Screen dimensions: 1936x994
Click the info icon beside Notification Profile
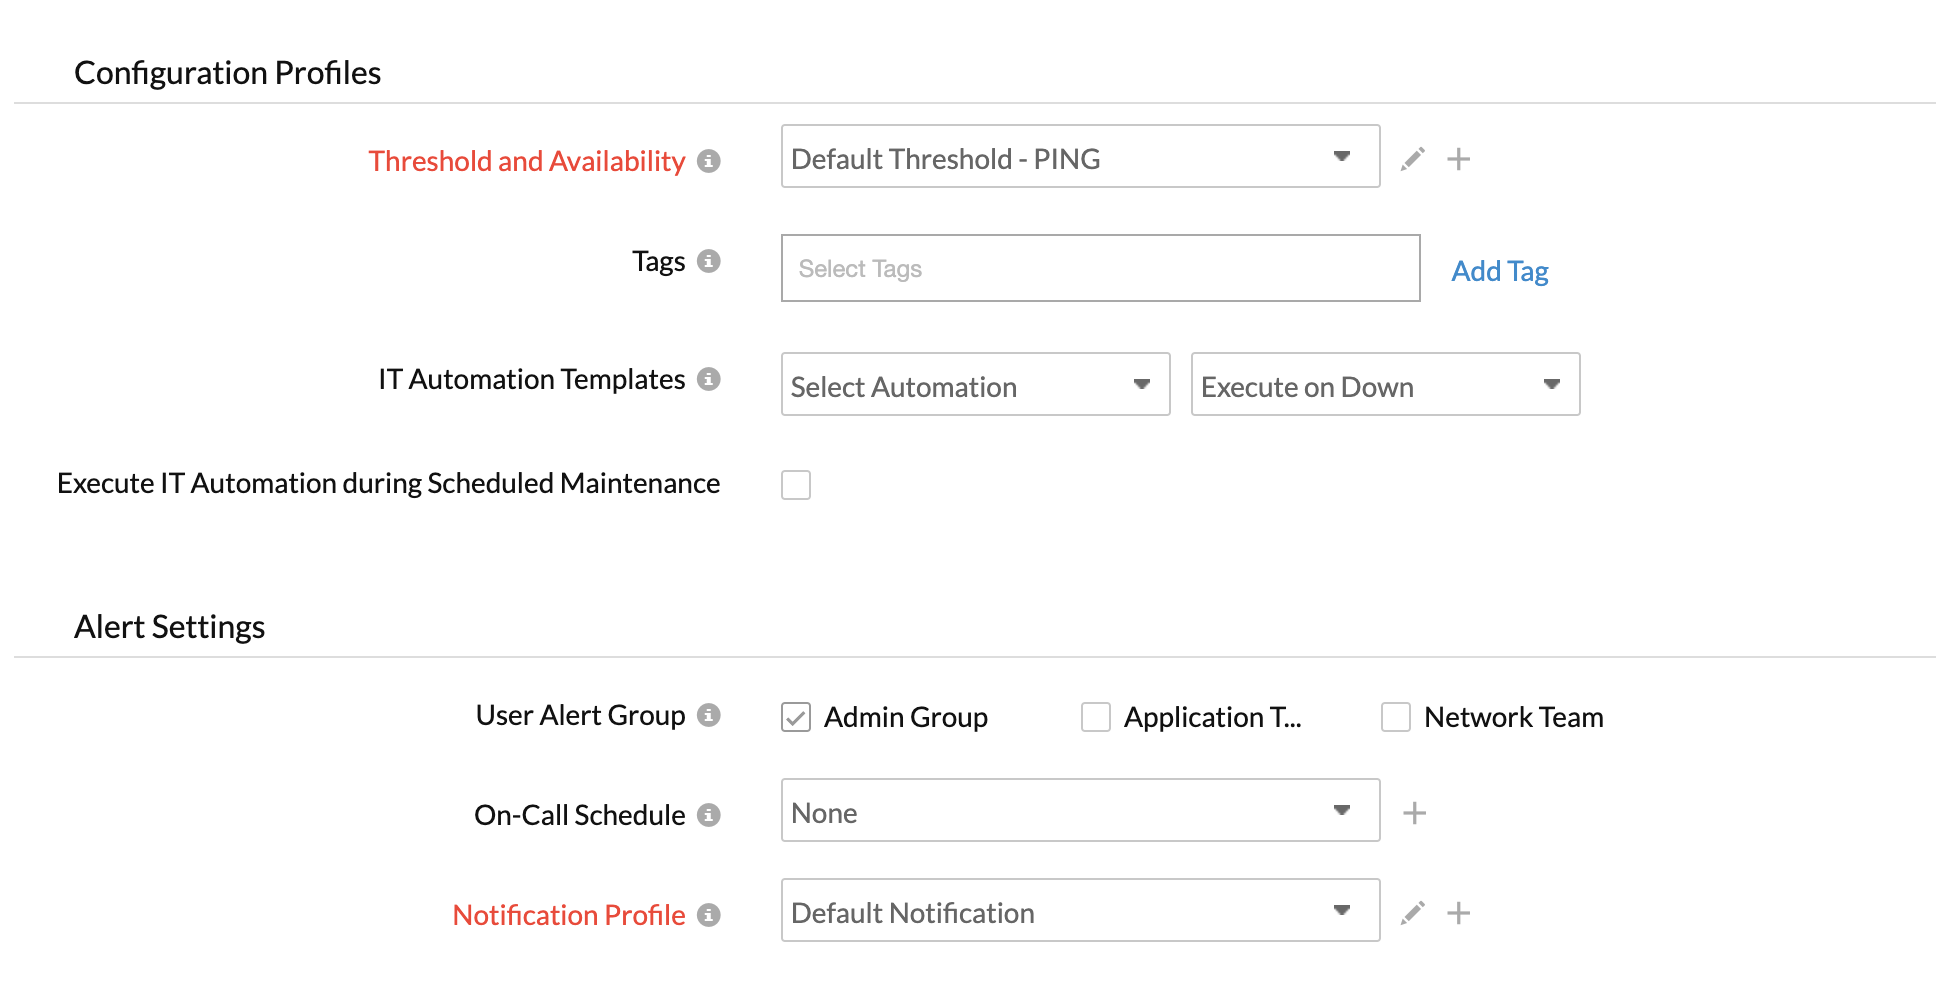(x=708, y=915)
